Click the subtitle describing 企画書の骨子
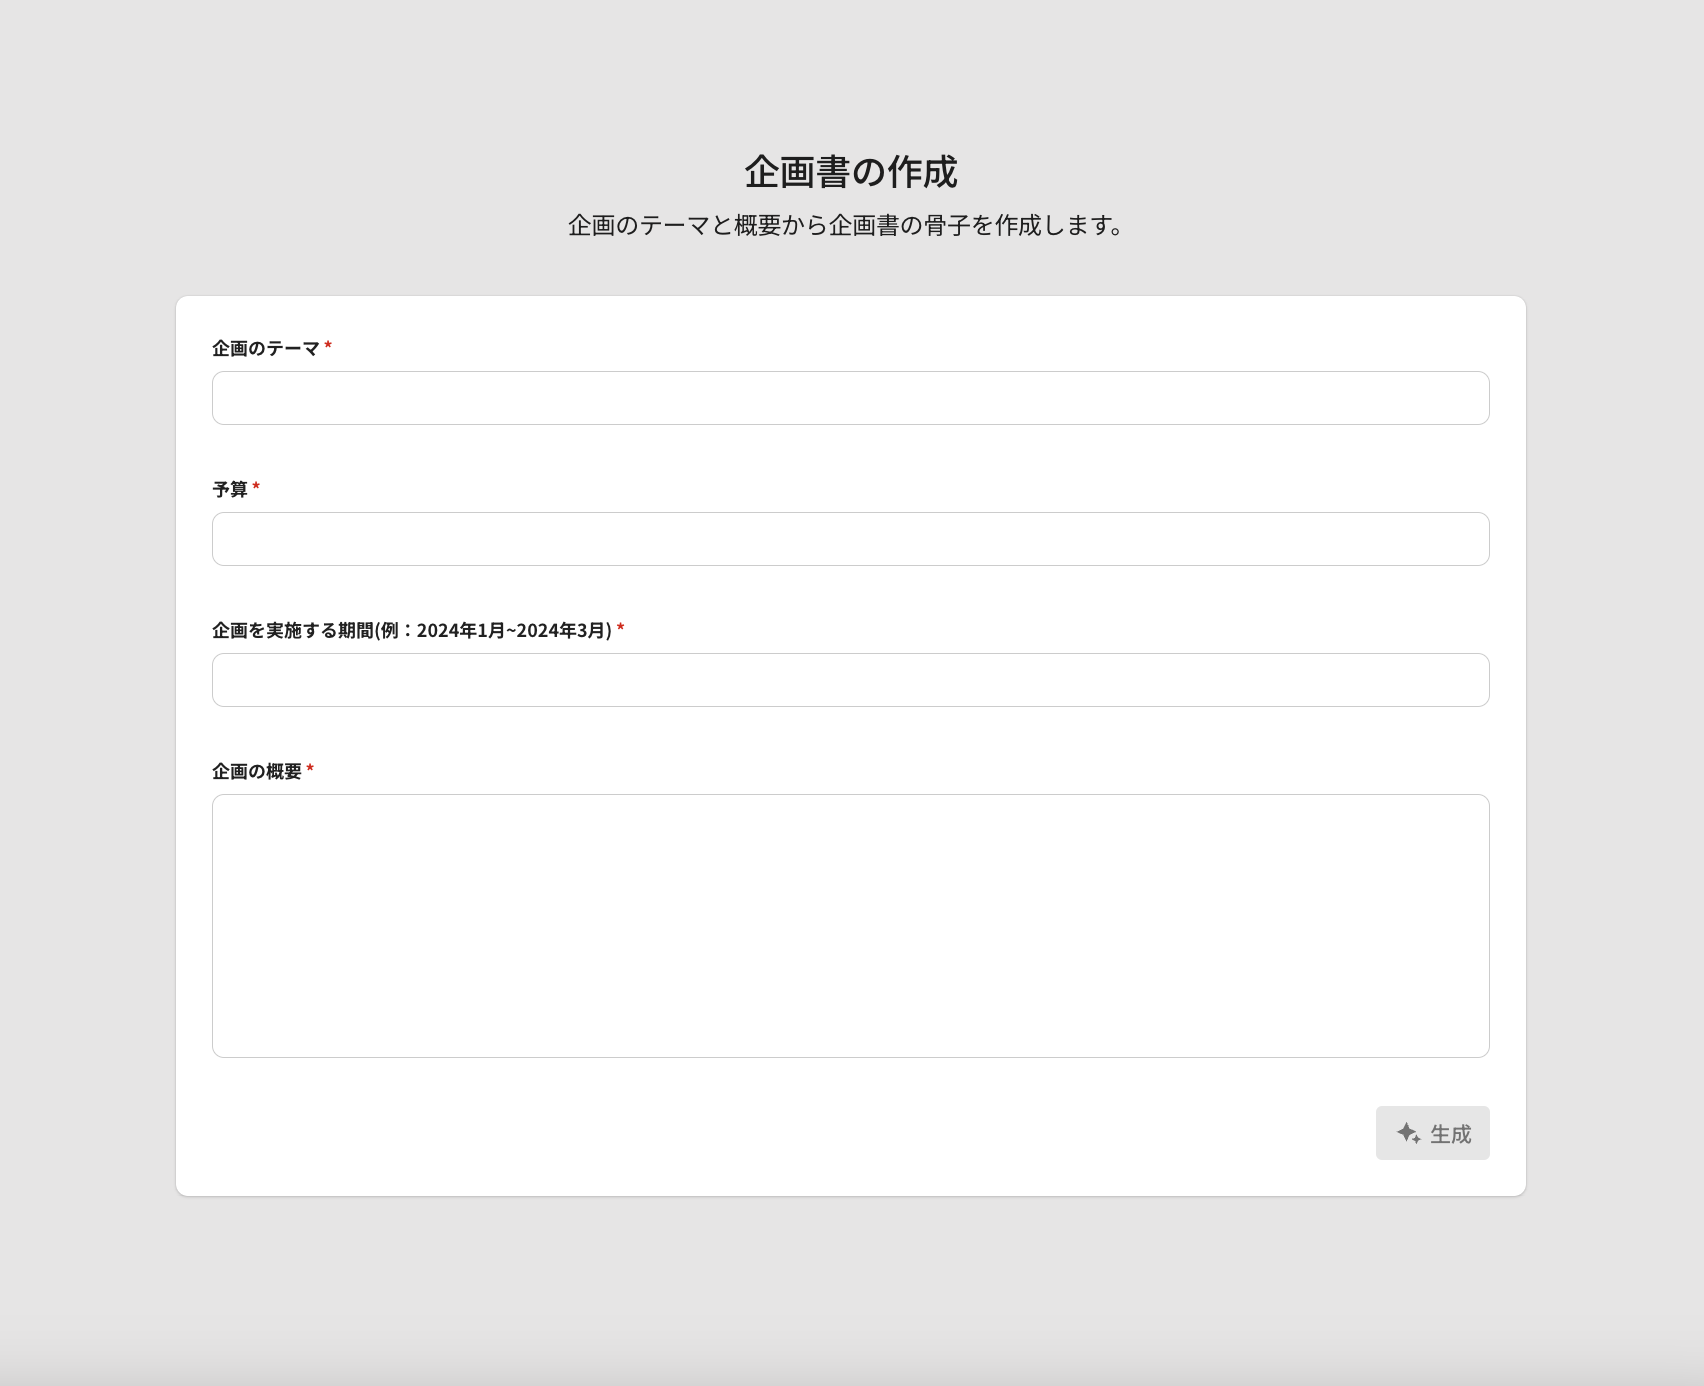The width and height of the screenshot is (1704, 1386). (846, 226)
